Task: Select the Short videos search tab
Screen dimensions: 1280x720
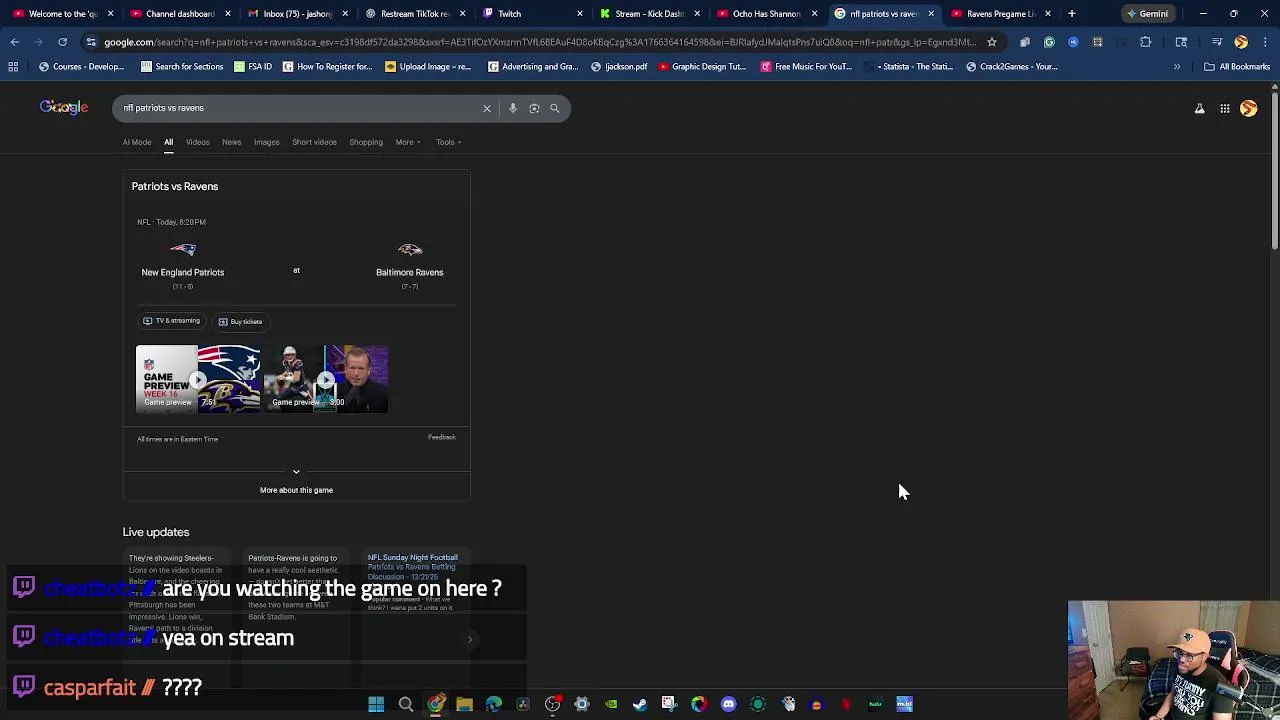Action: [x=314, y=142]
